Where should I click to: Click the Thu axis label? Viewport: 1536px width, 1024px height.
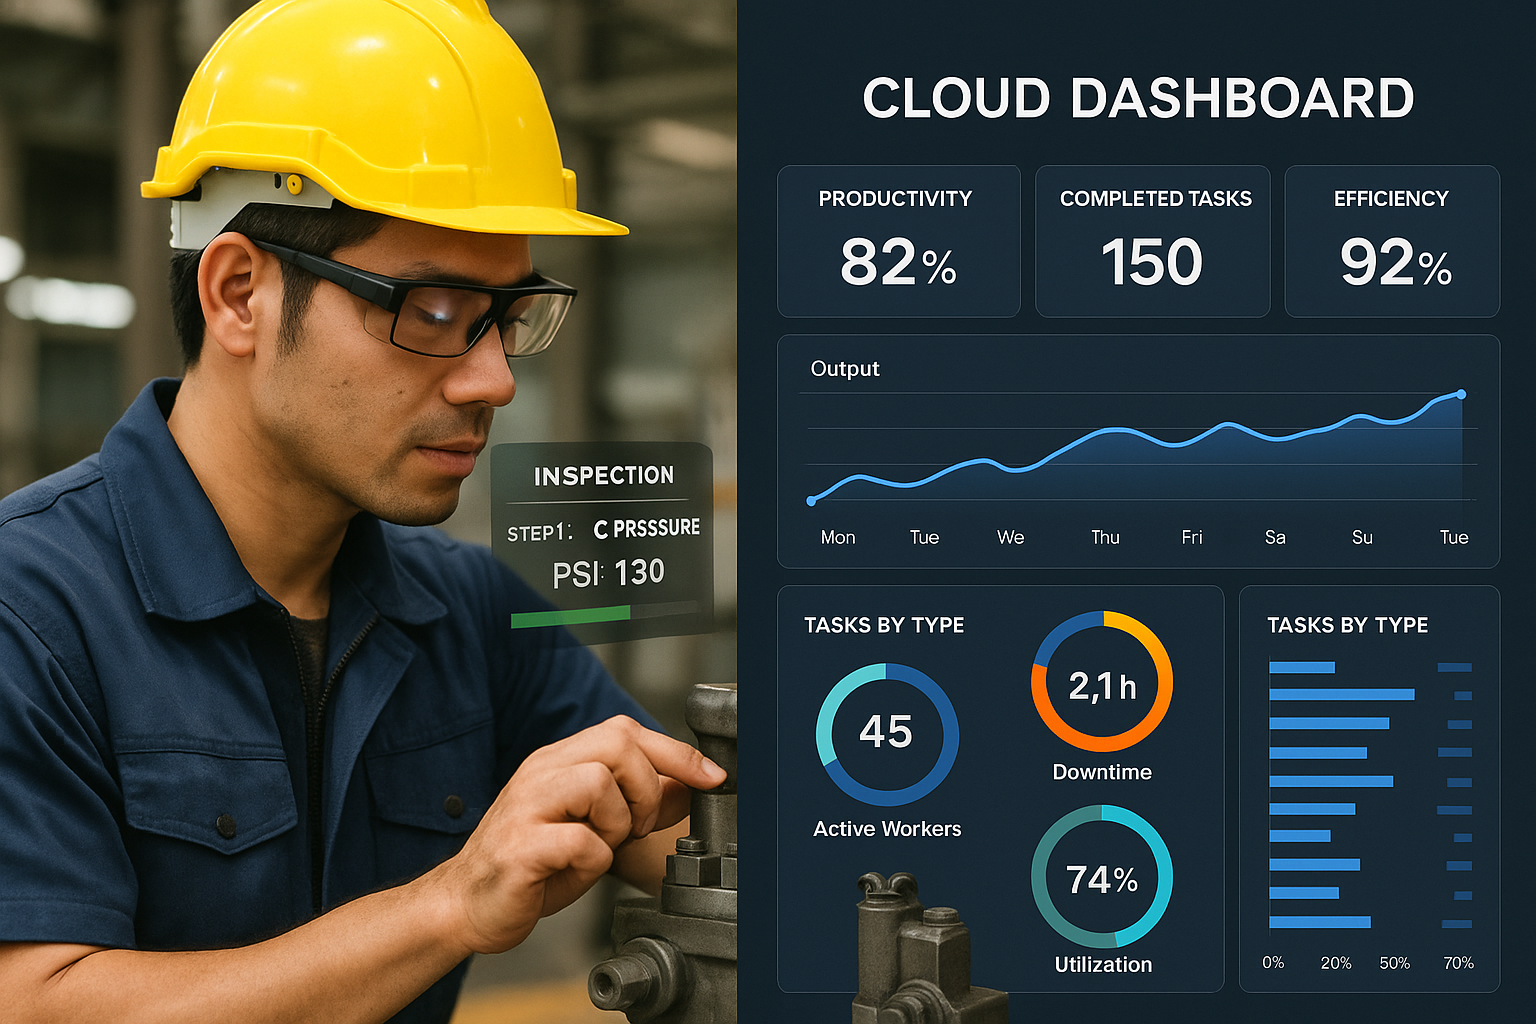[x=1105, y=538]
